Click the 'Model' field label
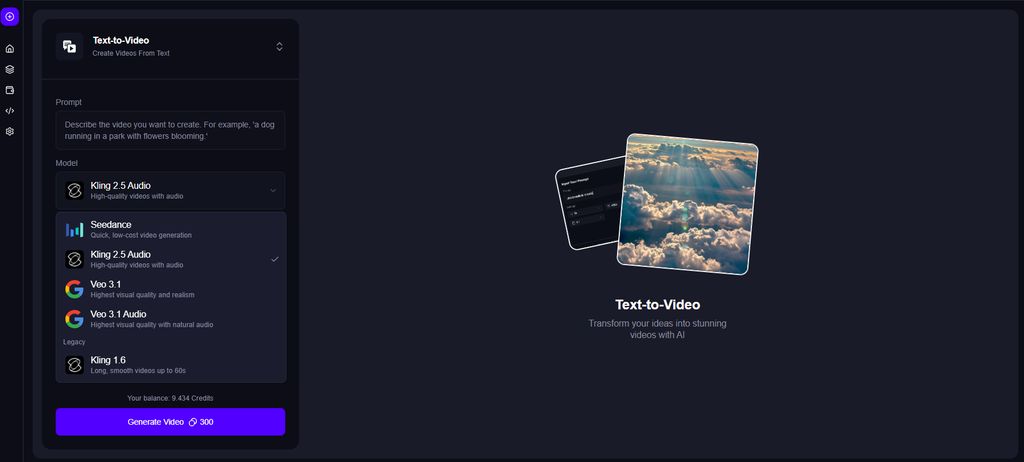Screen dimensions: 1024x462 pyautogui.click(x=66, y=163)
